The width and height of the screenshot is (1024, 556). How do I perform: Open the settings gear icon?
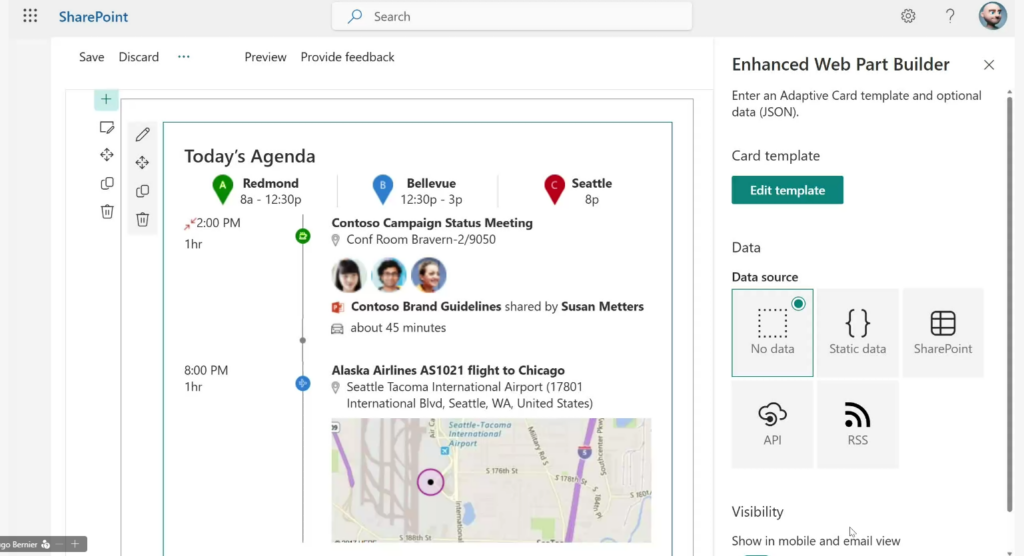pyautogui.click(x=908, y=16)
